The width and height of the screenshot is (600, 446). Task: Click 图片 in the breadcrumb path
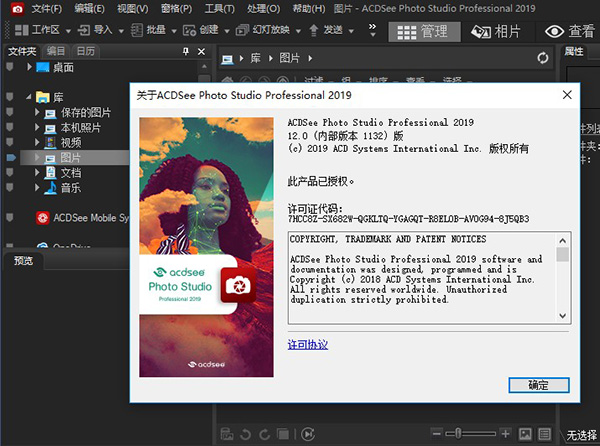[289, 58]
